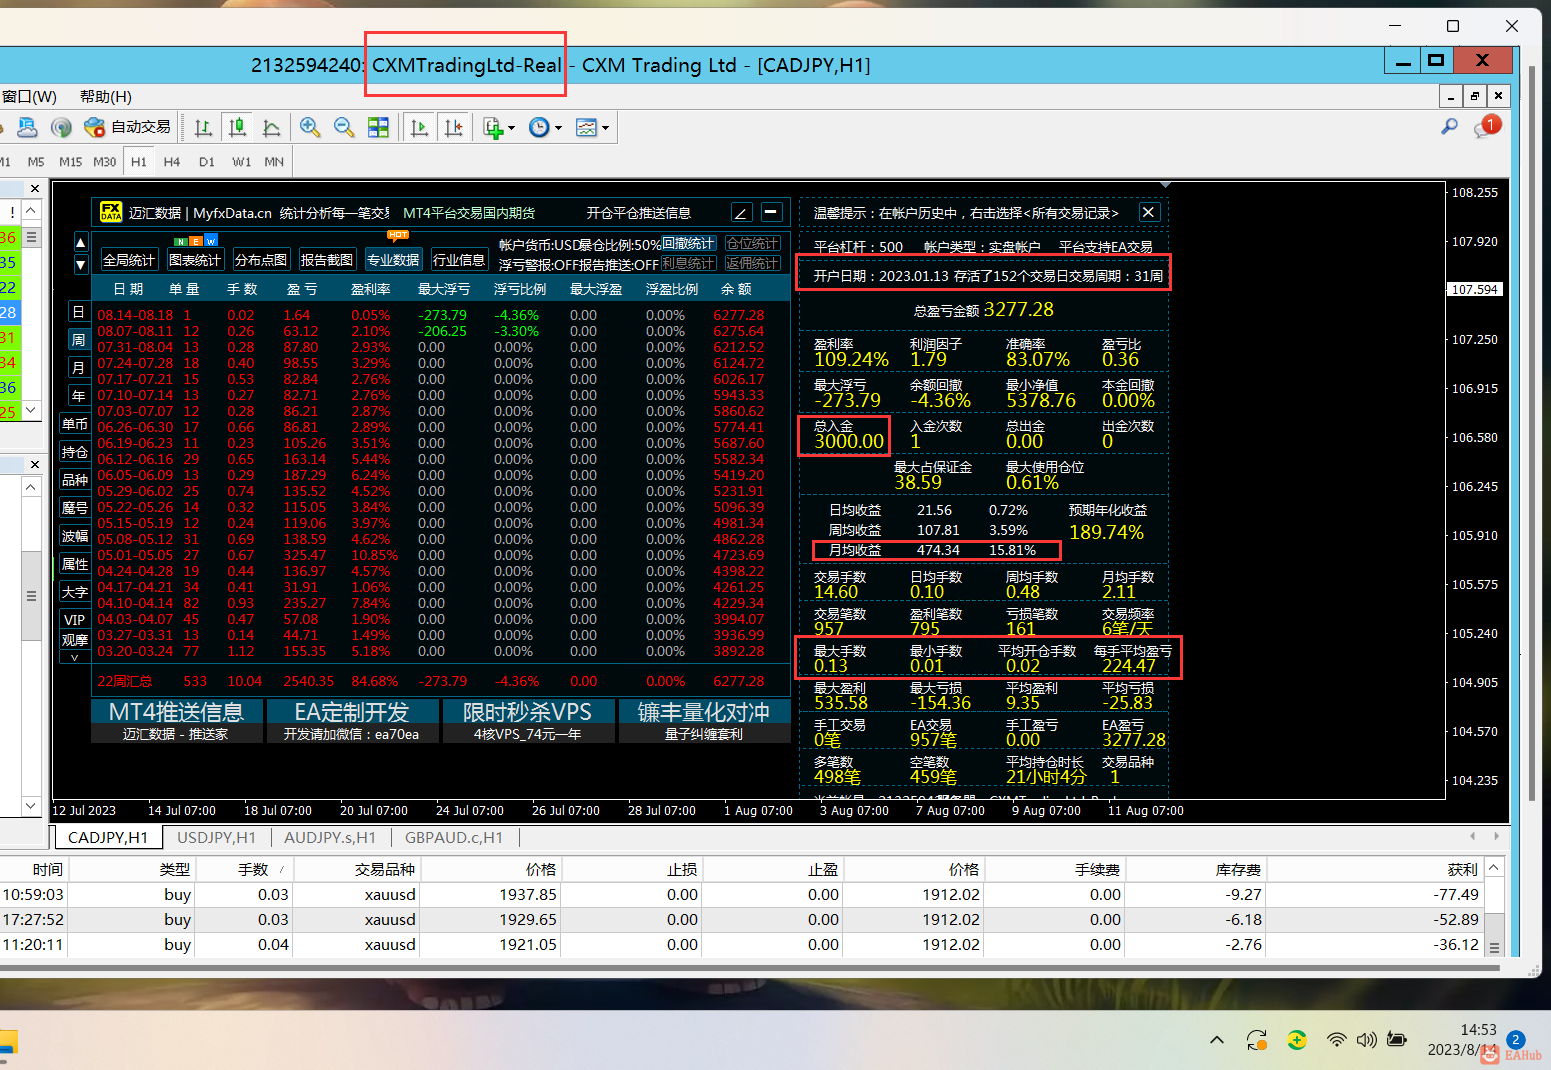Select the MN timeframe
Image resolution: width=1551 pixels, height=1070 pixels.
click(x=274, y=162)
